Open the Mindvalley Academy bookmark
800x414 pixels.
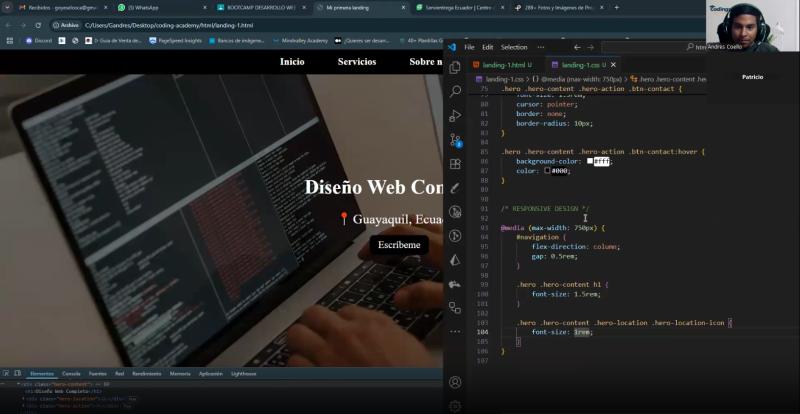click(301, 40)
